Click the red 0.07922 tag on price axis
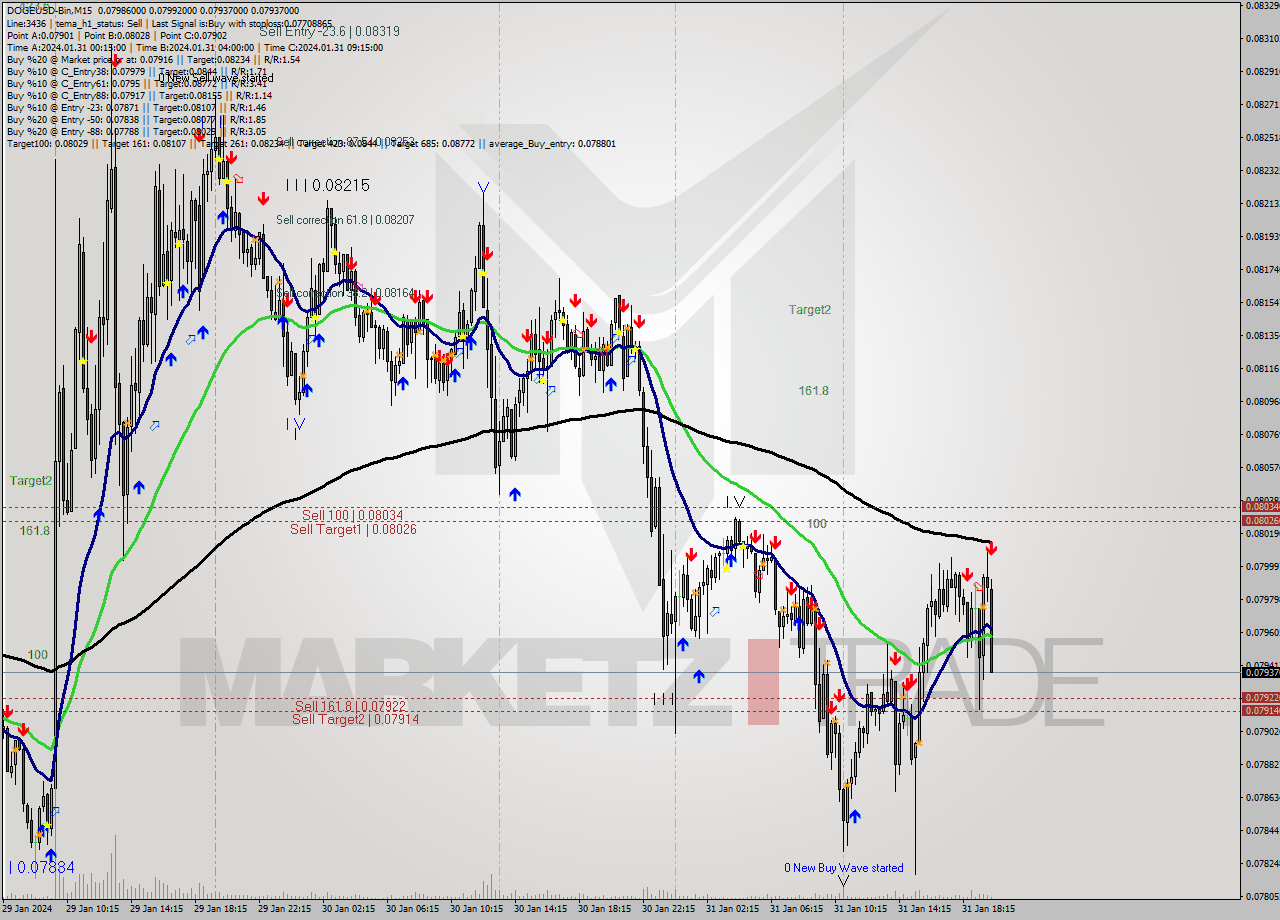1280x920 pixels. 1260,697
